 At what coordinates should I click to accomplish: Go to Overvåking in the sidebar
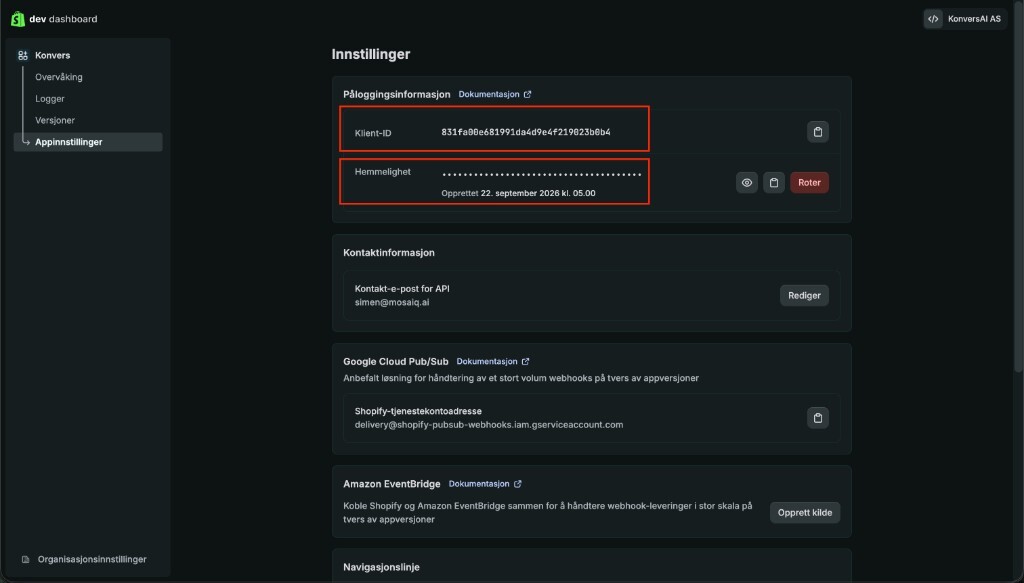tap(59, 77)
